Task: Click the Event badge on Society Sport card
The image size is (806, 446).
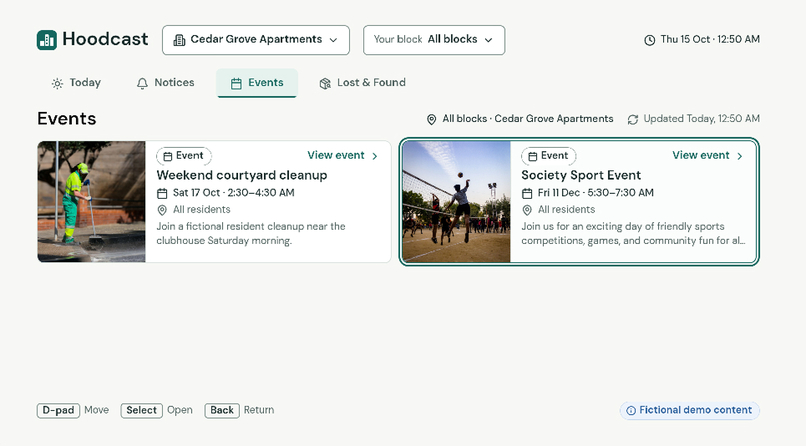Action: [x=549, y=156]
